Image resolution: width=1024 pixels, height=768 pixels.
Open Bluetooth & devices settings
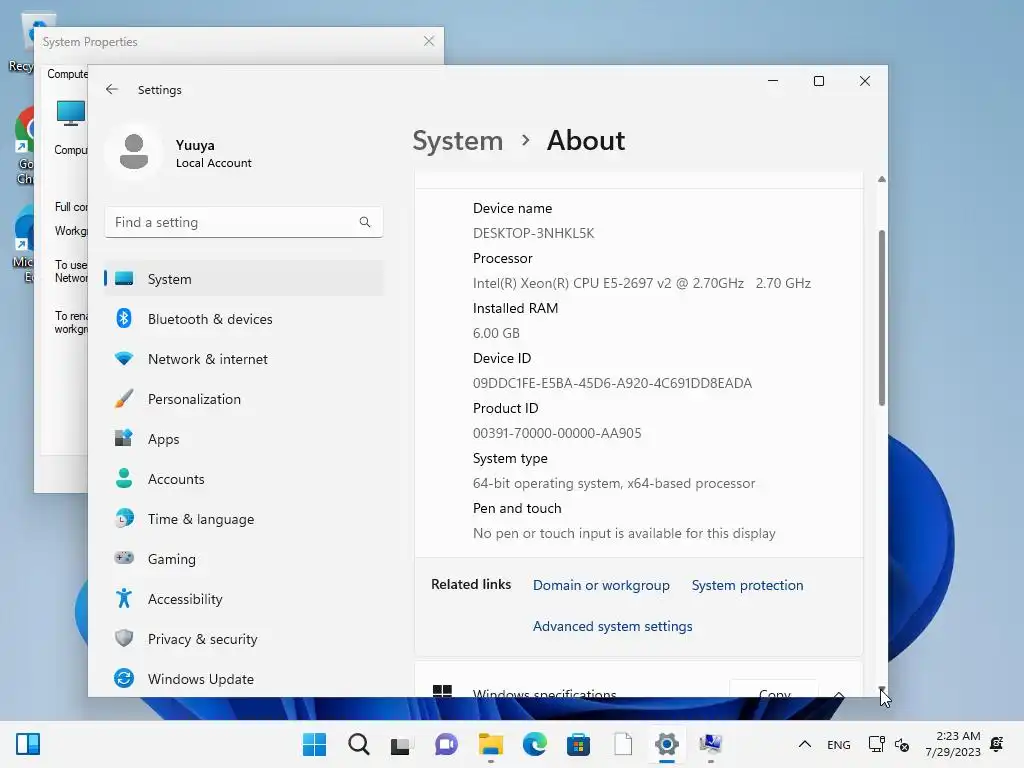coord(243,319)
